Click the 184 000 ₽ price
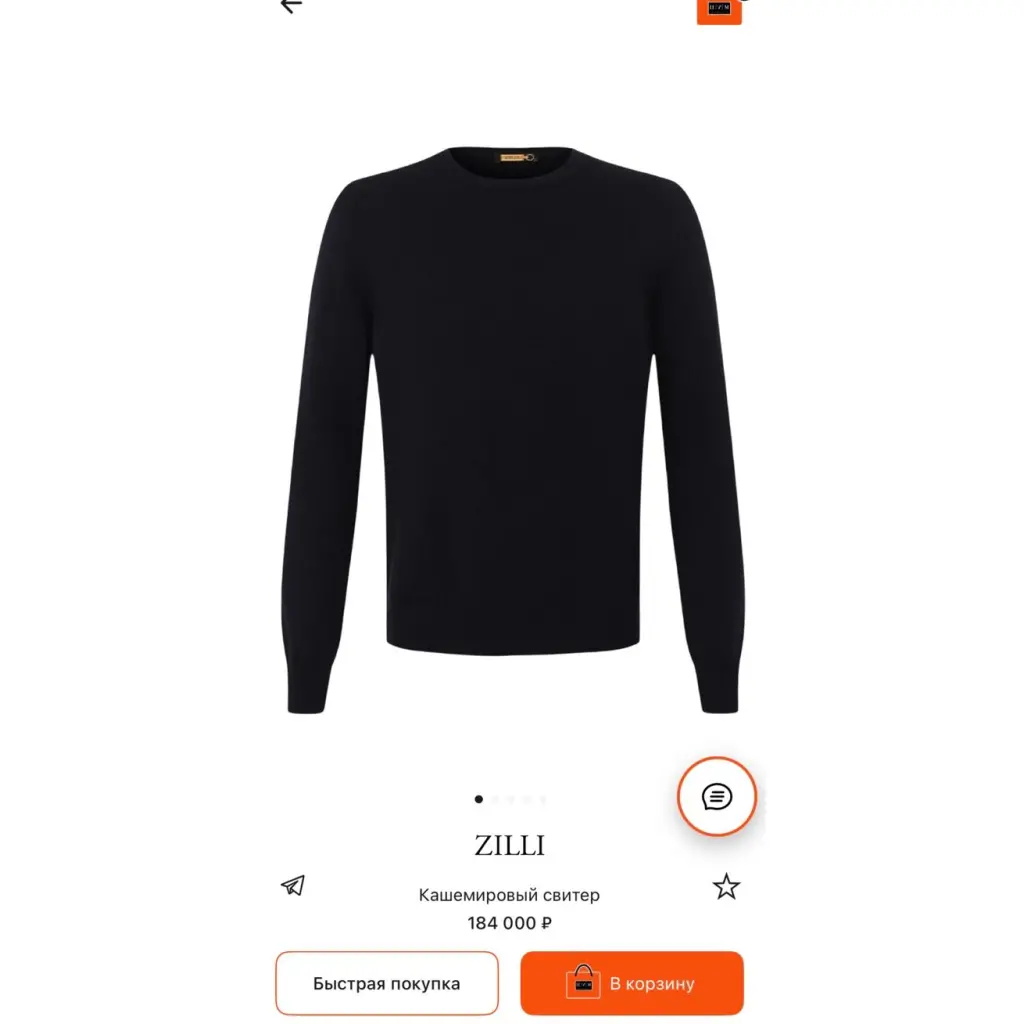This screenshot has width=1024, height=1024. point(509,923)
